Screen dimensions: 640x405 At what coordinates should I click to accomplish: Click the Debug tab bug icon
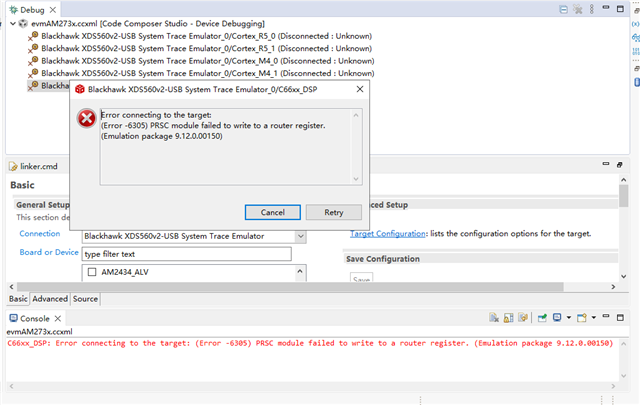13,10
